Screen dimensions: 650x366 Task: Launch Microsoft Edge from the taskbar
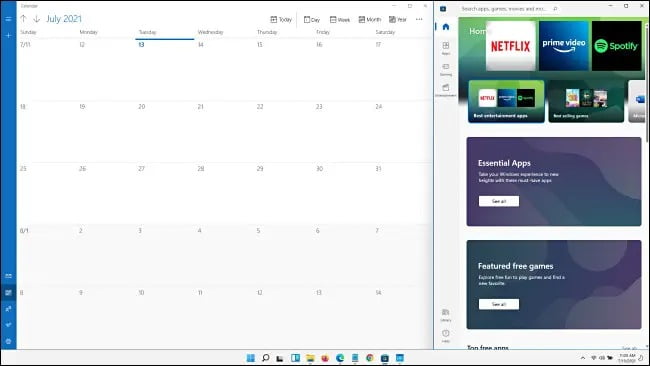tap(340, 358)
